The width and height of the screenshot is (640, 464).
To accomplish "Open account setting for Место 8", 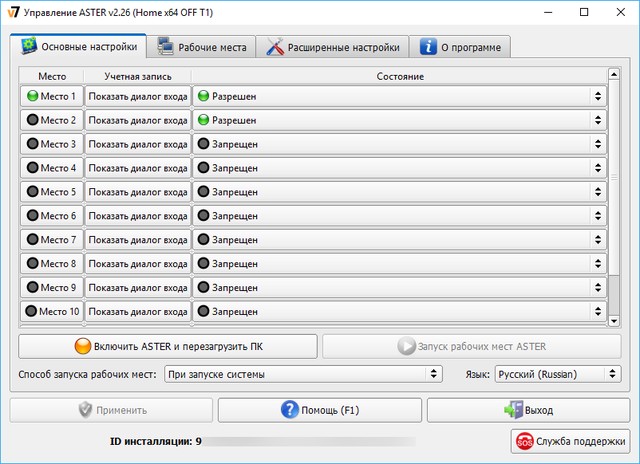I will click(x=138, y=264).
